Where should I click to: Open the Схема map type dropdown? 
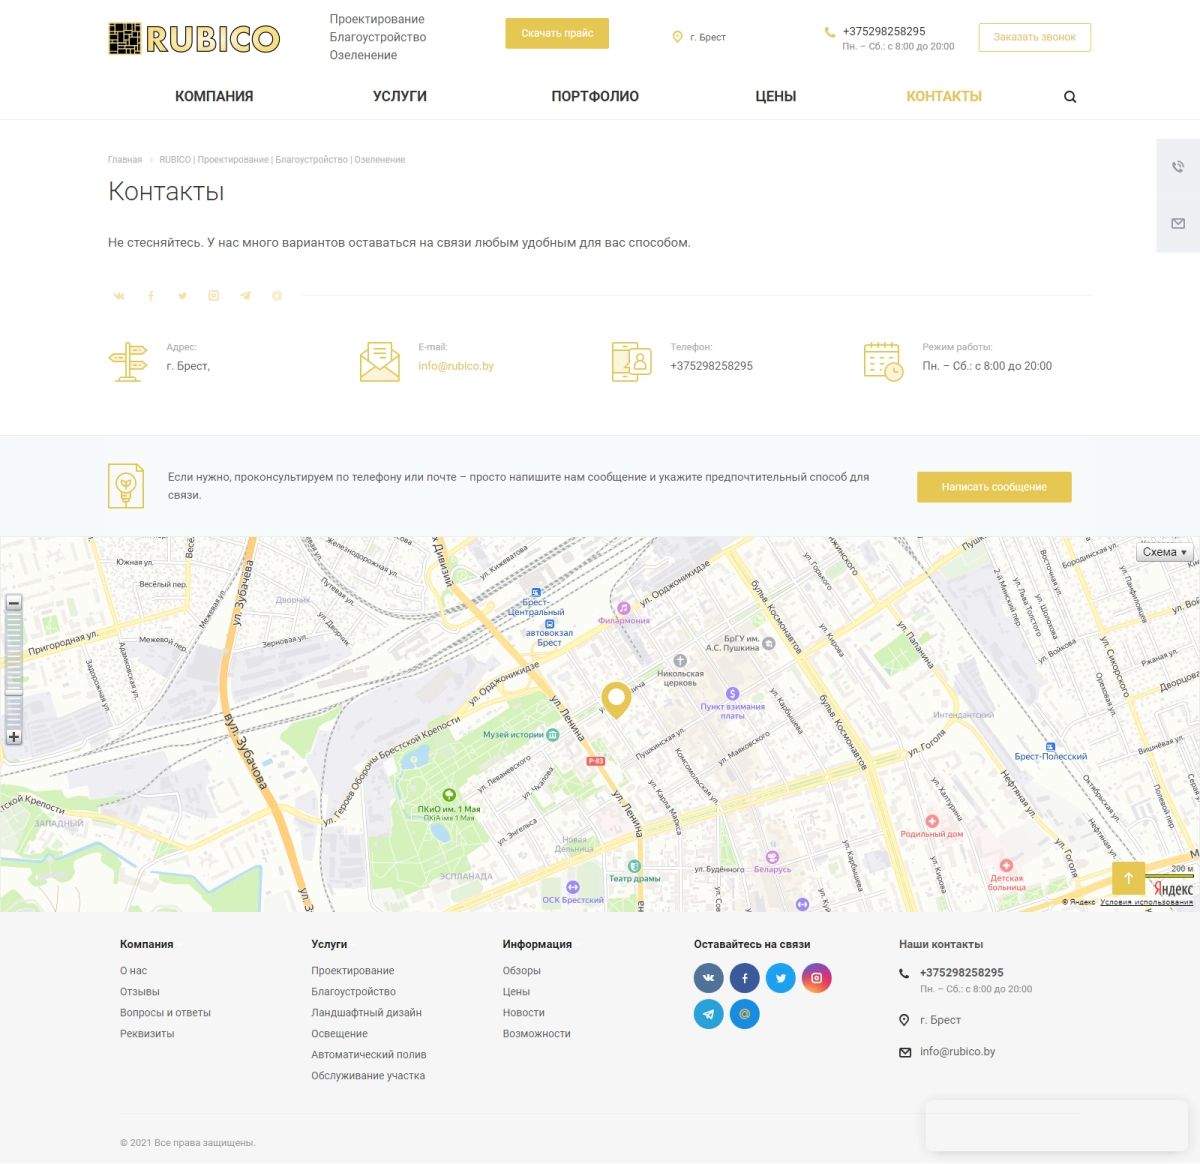pos(1165,552)
